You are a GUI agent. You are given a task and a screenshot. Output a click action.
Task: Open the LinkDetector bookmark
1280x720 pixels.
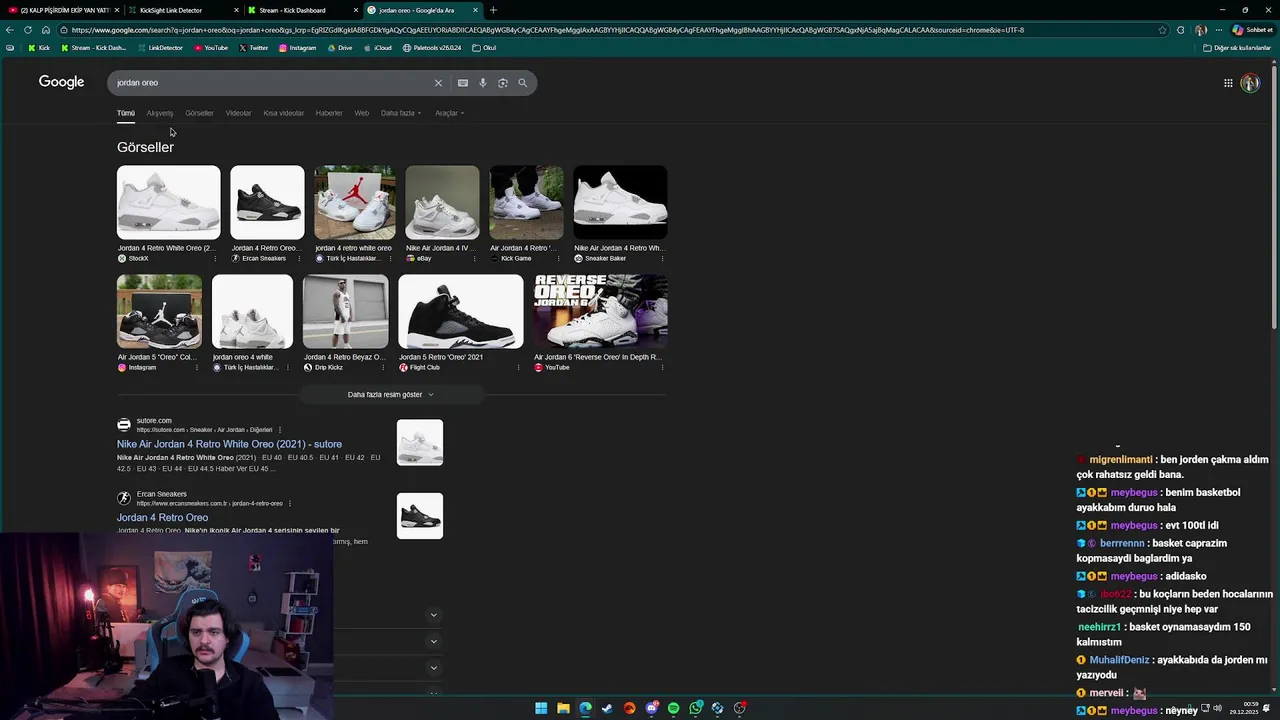160,48
